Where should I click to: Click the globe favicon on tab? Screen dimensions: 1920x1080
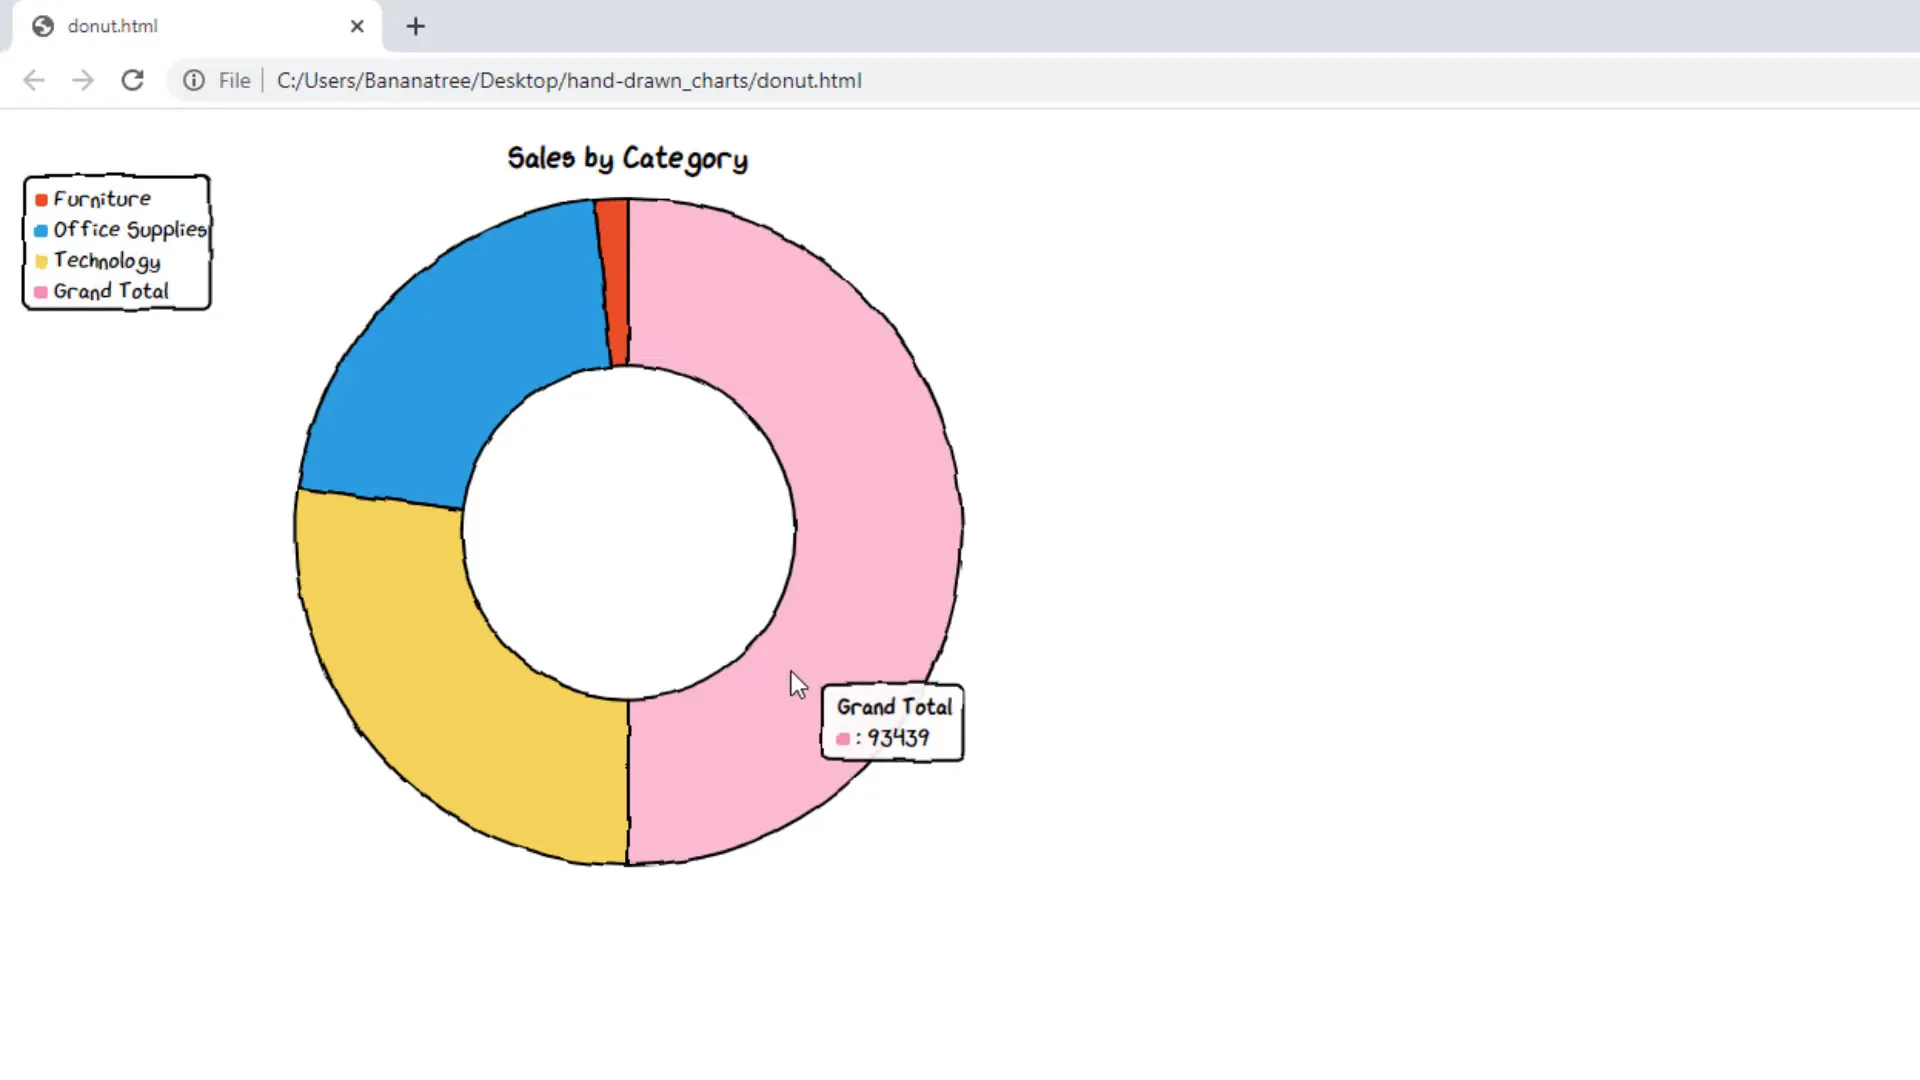coord(43,26)
